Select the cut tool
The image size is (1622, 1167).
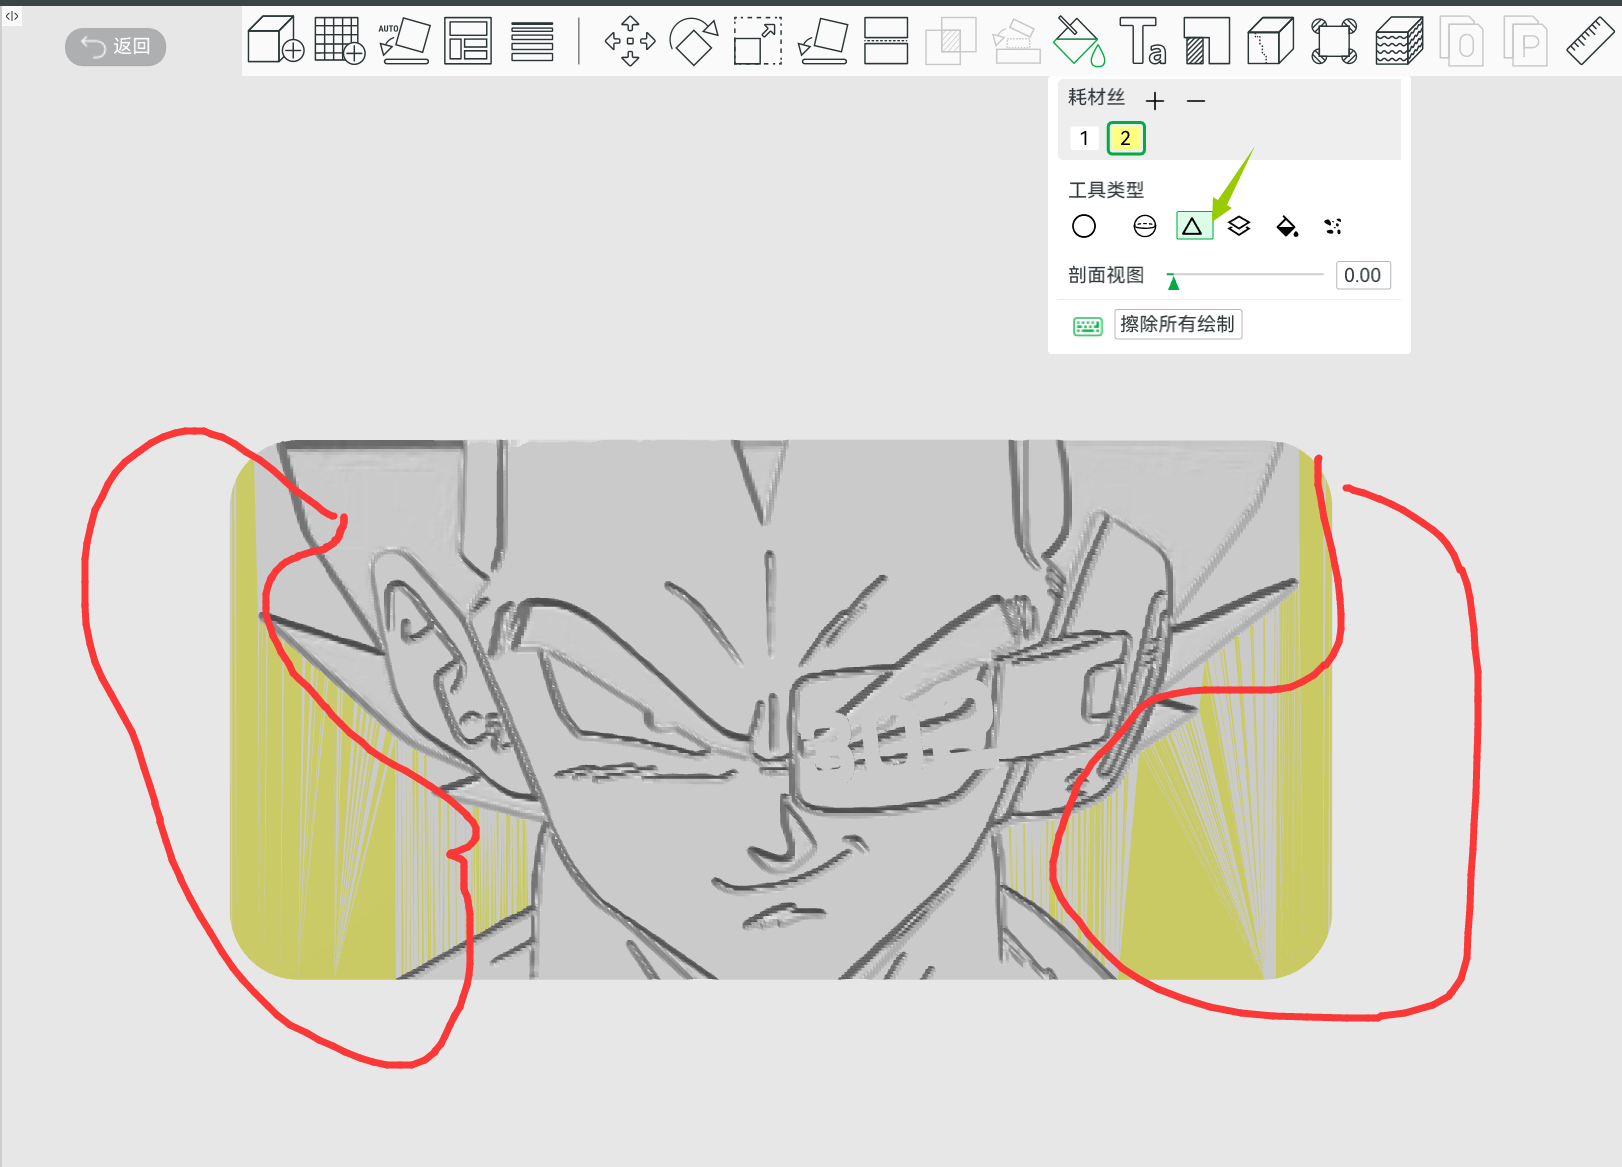point(886,41)
